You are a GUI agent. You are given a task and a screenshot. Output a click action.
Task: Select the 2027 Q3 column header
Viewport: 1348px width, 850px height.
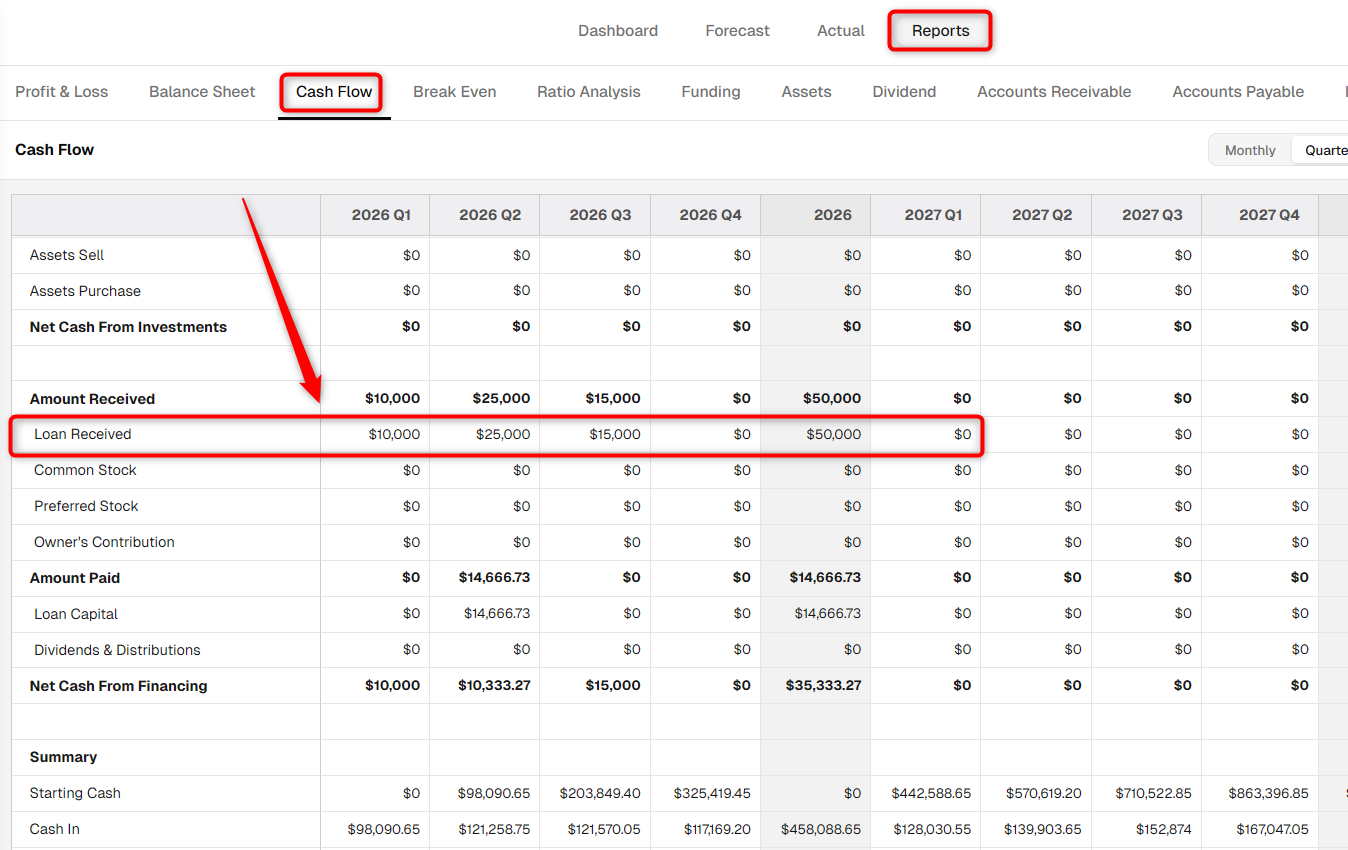tap(1146, 215)
